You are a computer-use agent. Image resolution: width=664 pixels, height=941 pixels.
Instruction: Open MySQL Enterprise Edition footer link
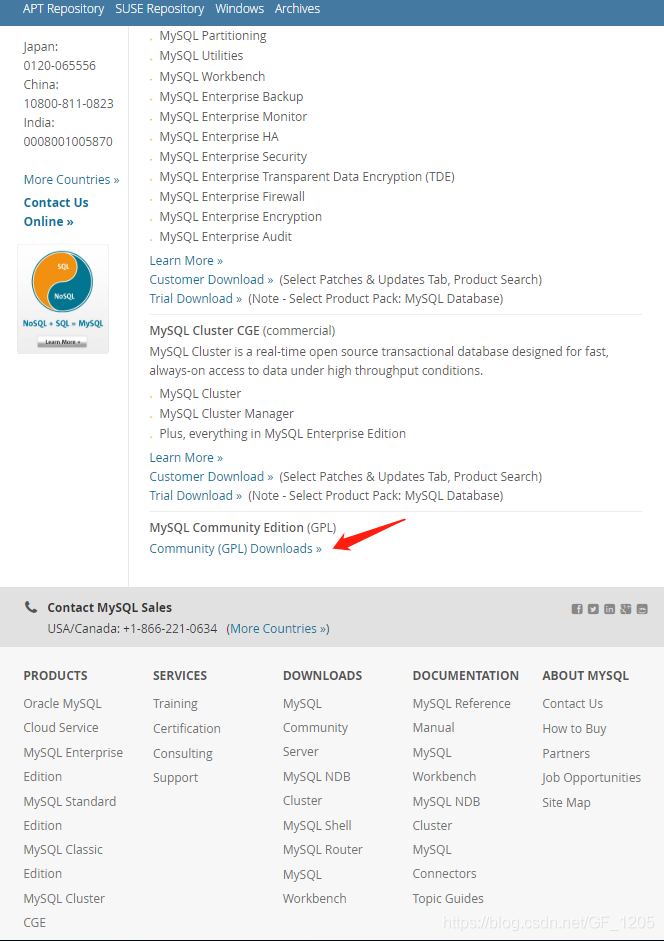point(73,765)
